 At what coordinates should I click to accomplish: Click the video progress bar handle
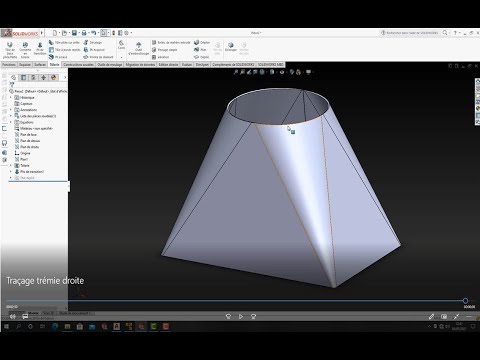pos(465,301)
